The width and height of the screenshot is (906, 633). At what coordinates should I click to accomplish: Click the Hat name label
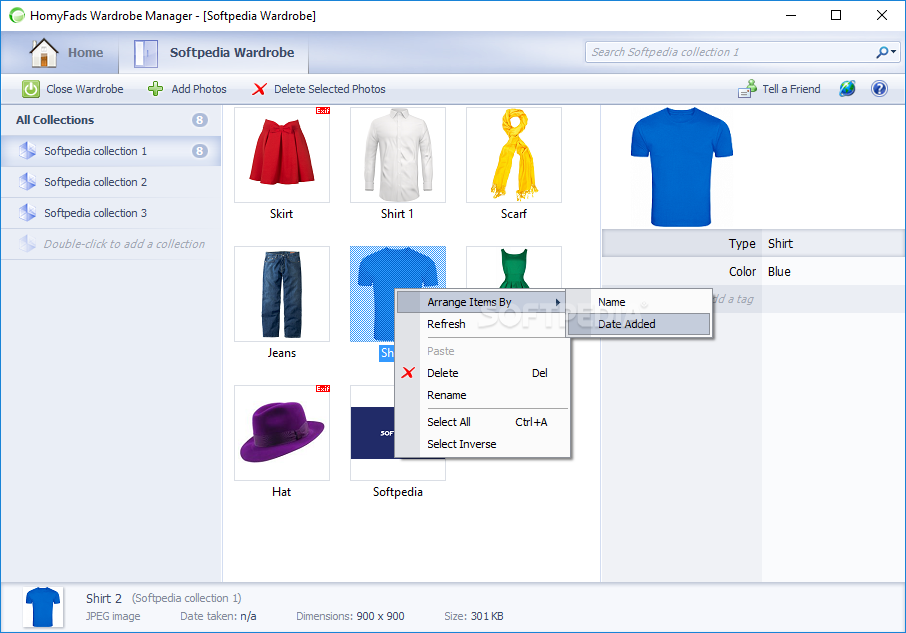pos(281,492)
